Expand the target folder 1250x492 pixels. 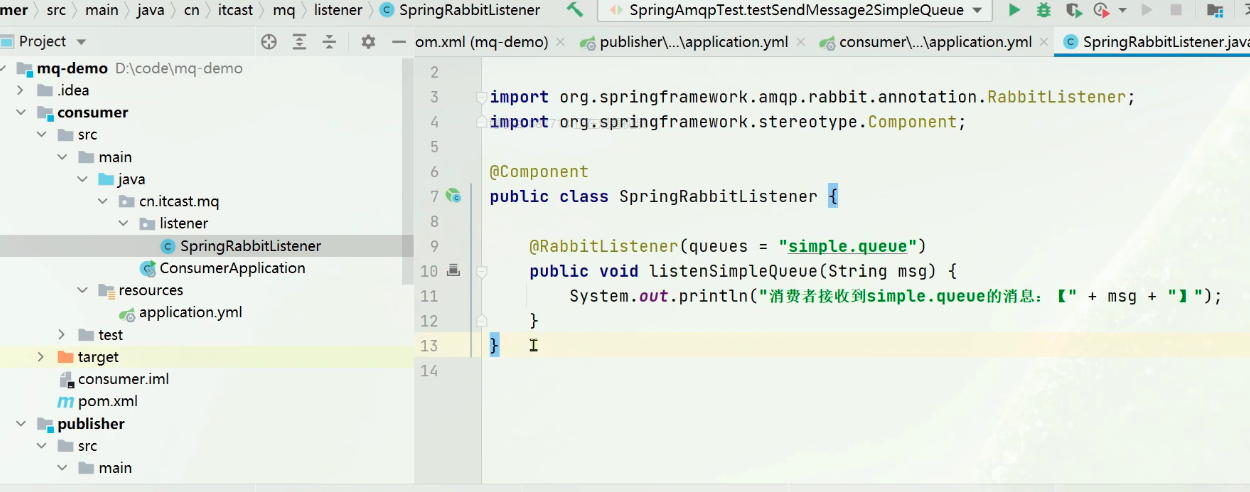tap(41, 357)
